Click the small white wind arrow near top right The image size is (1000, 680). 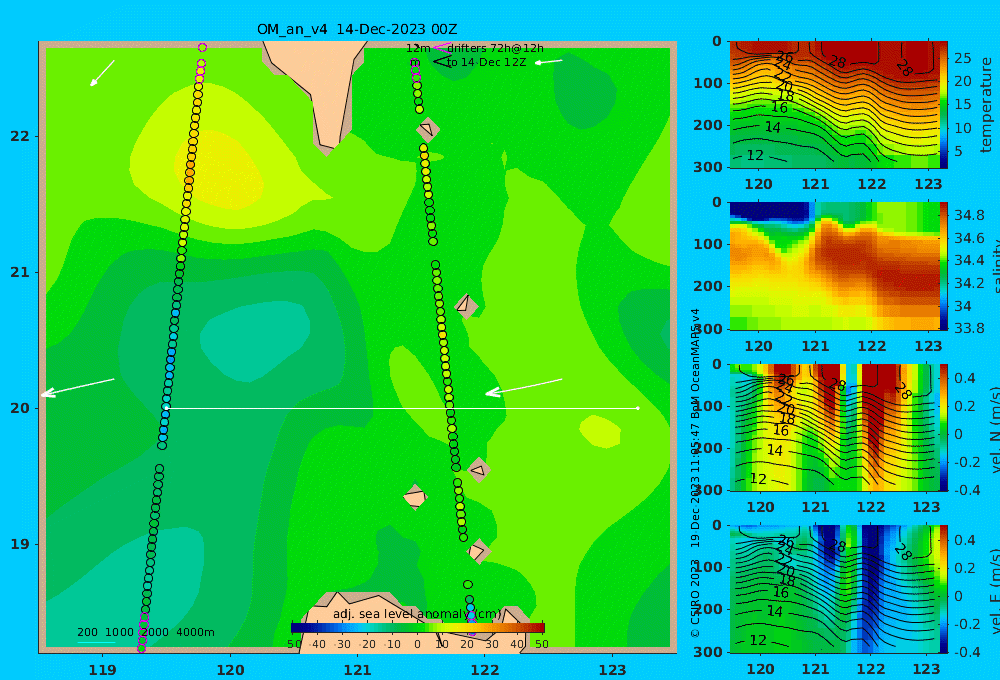tap(548, 62)
